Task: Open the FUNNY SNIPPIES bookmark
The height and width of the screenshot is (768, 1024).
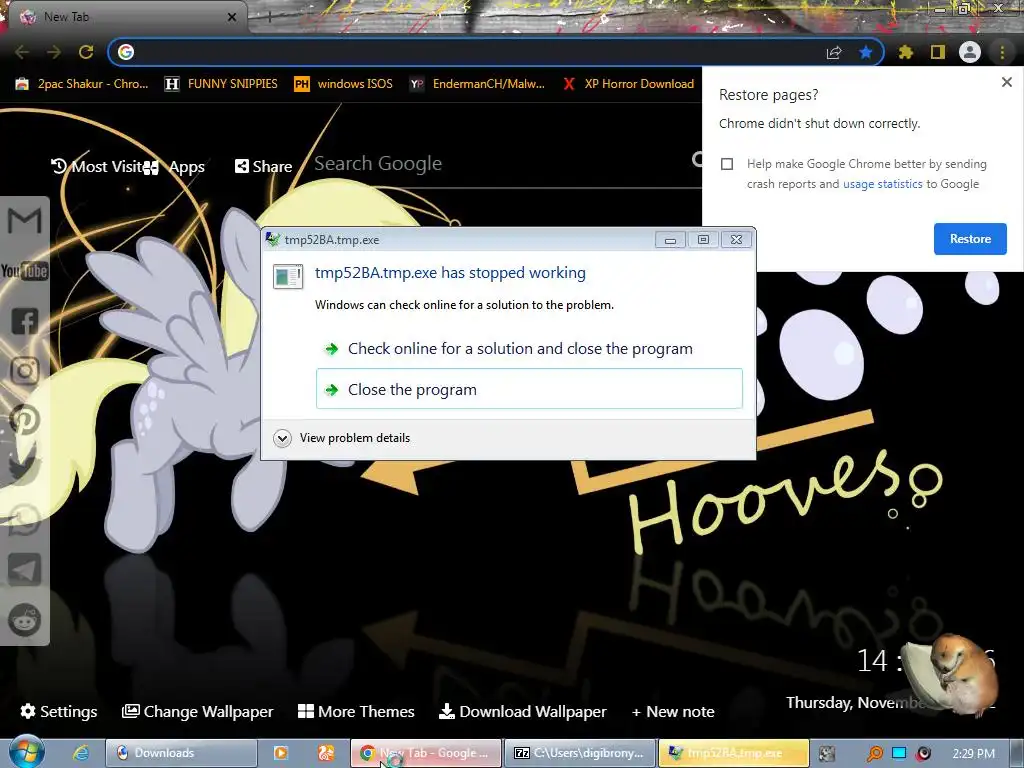Action: point(221,84)
